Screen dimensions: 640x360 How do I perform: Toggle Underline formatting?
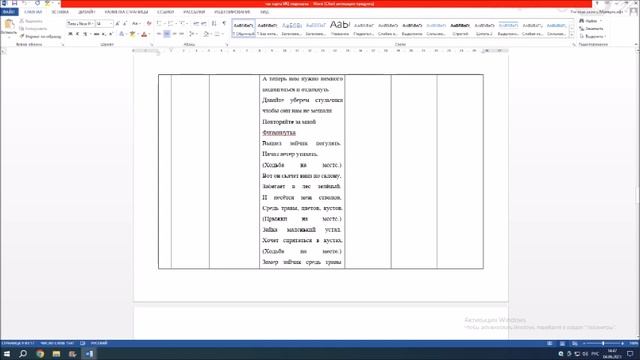point(85,34)
